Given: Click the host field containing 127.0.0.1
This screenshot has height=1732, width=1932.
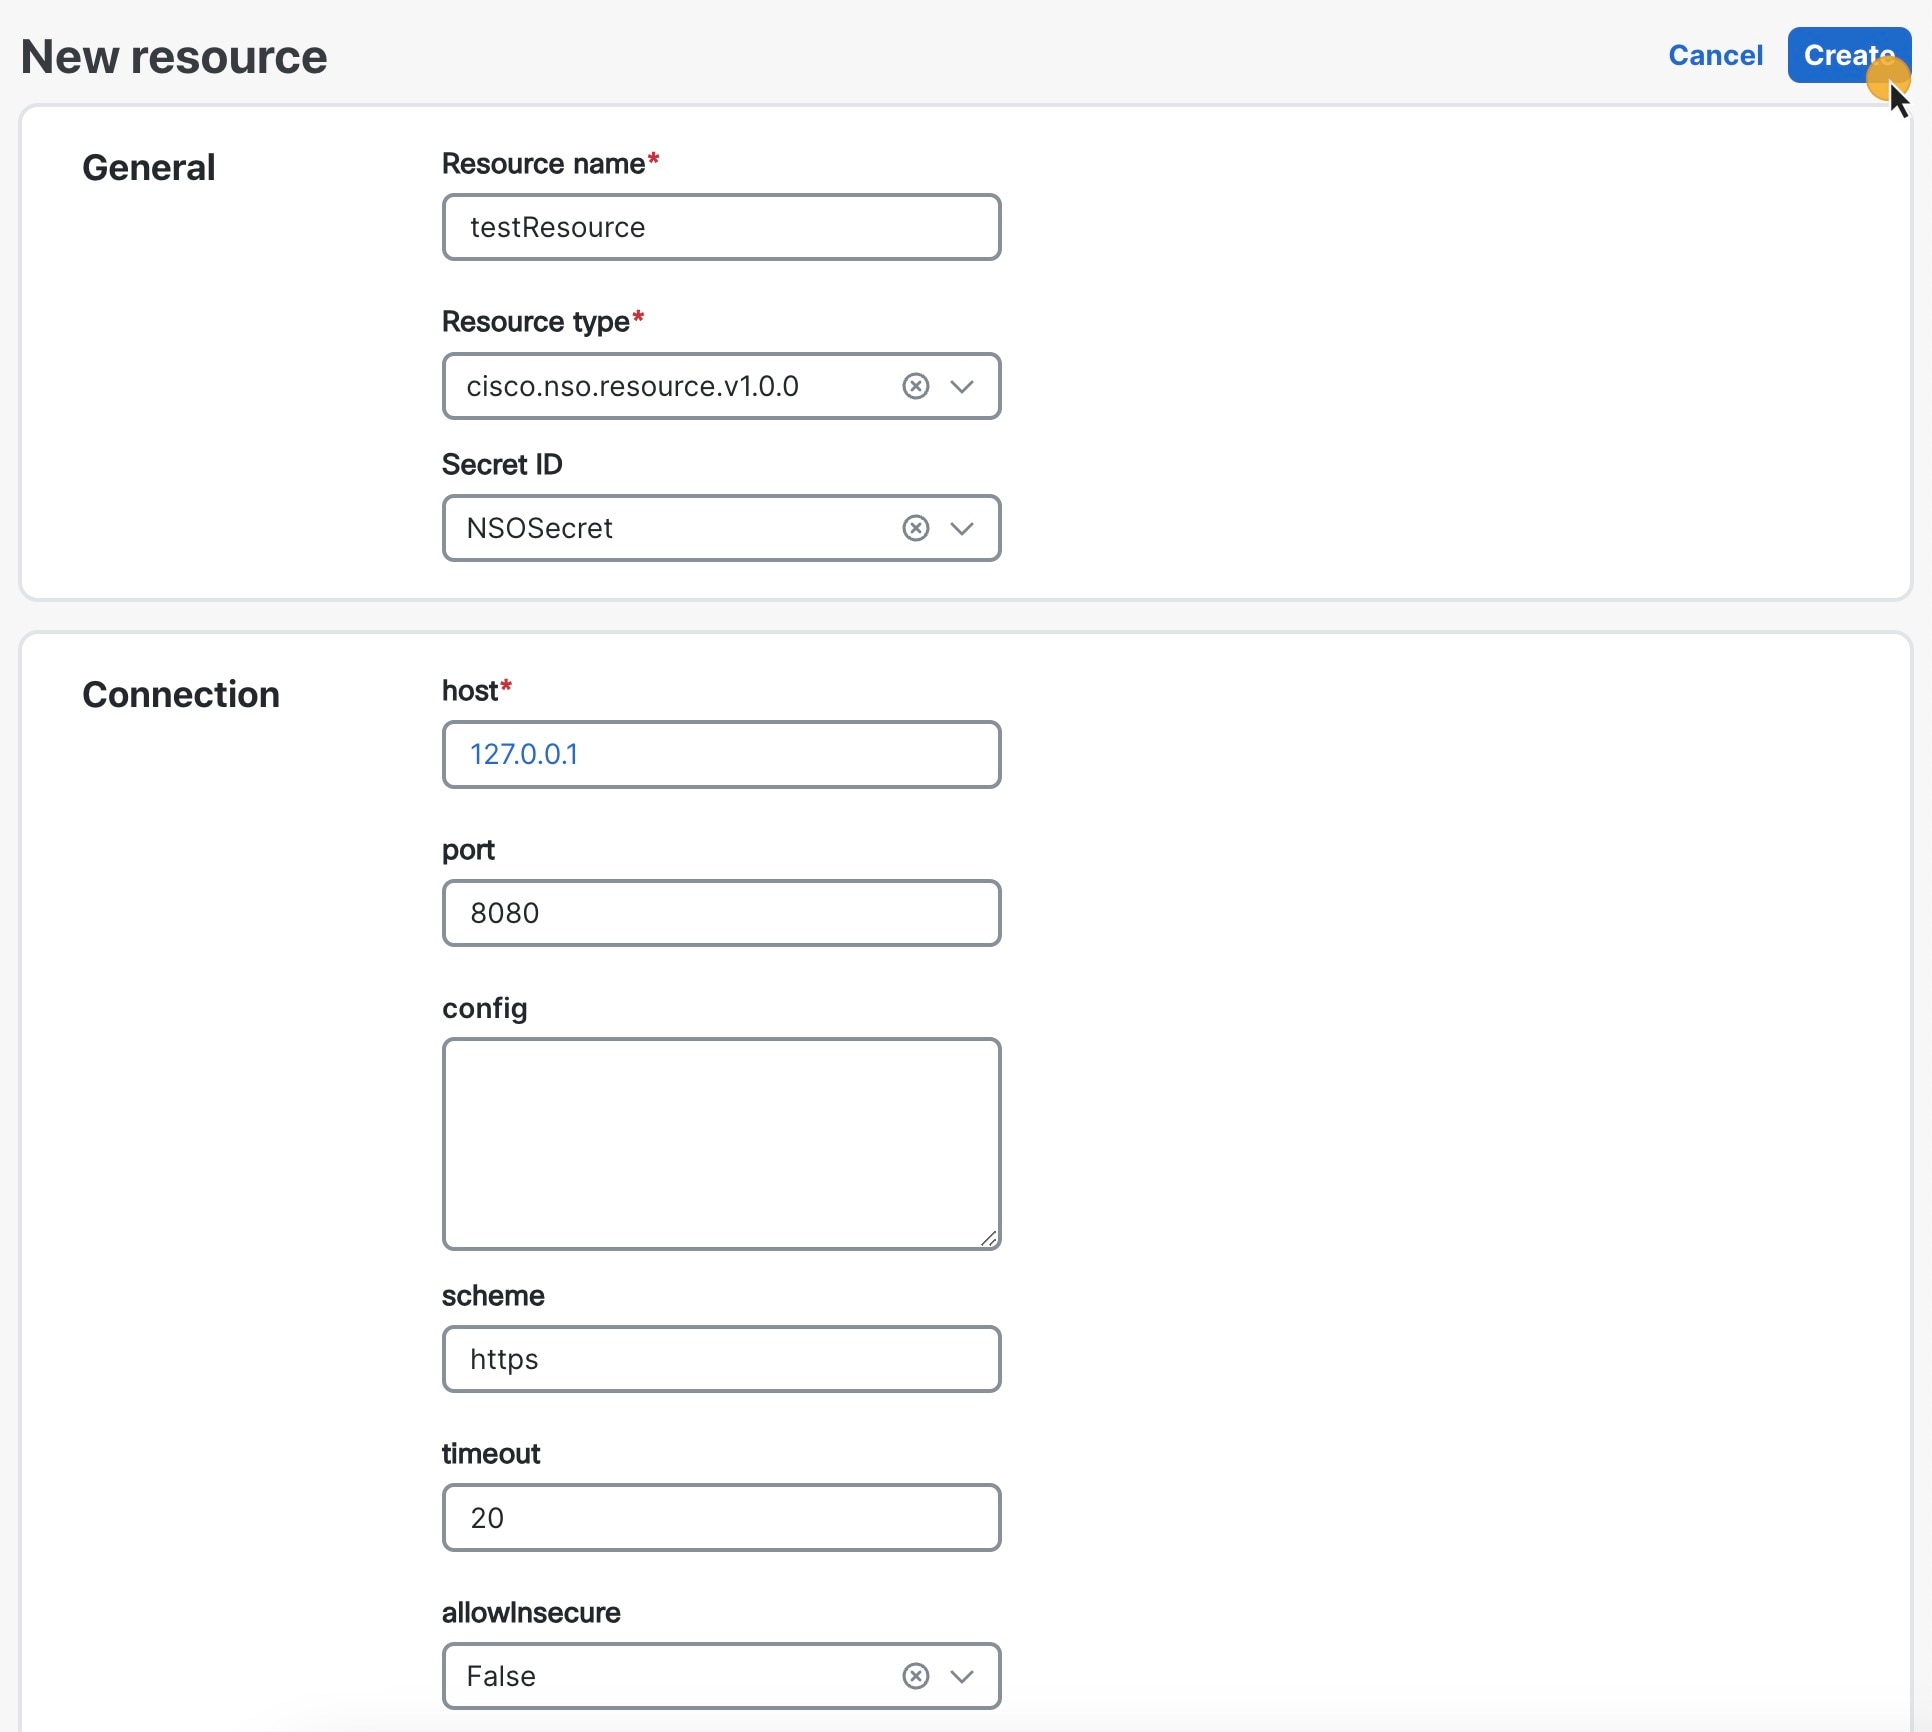Looking at the screenshot, I should [x=721, y=754].
